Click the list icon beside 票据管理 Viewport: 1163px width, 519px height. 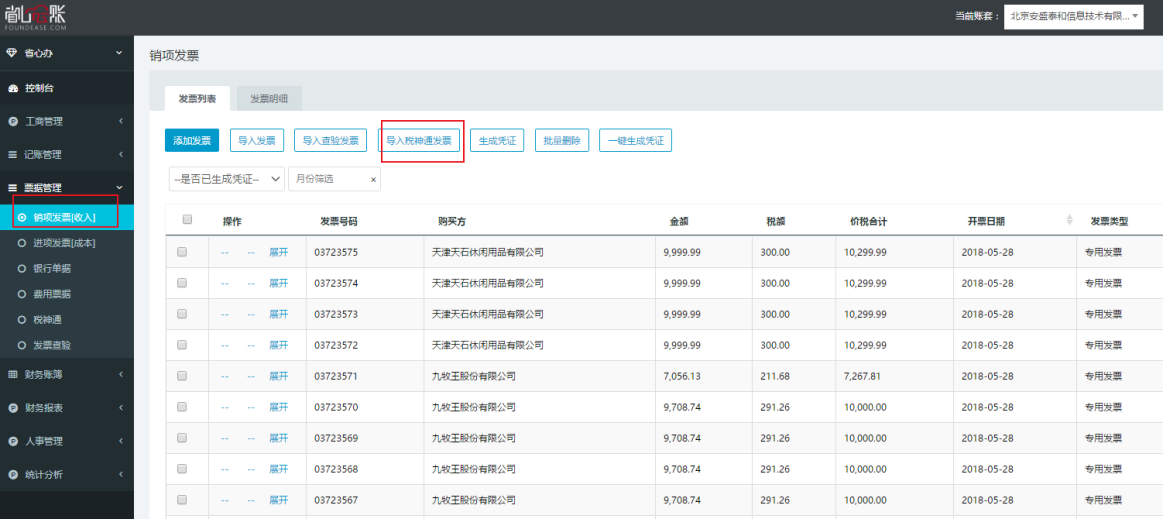(x=13, y=188)
